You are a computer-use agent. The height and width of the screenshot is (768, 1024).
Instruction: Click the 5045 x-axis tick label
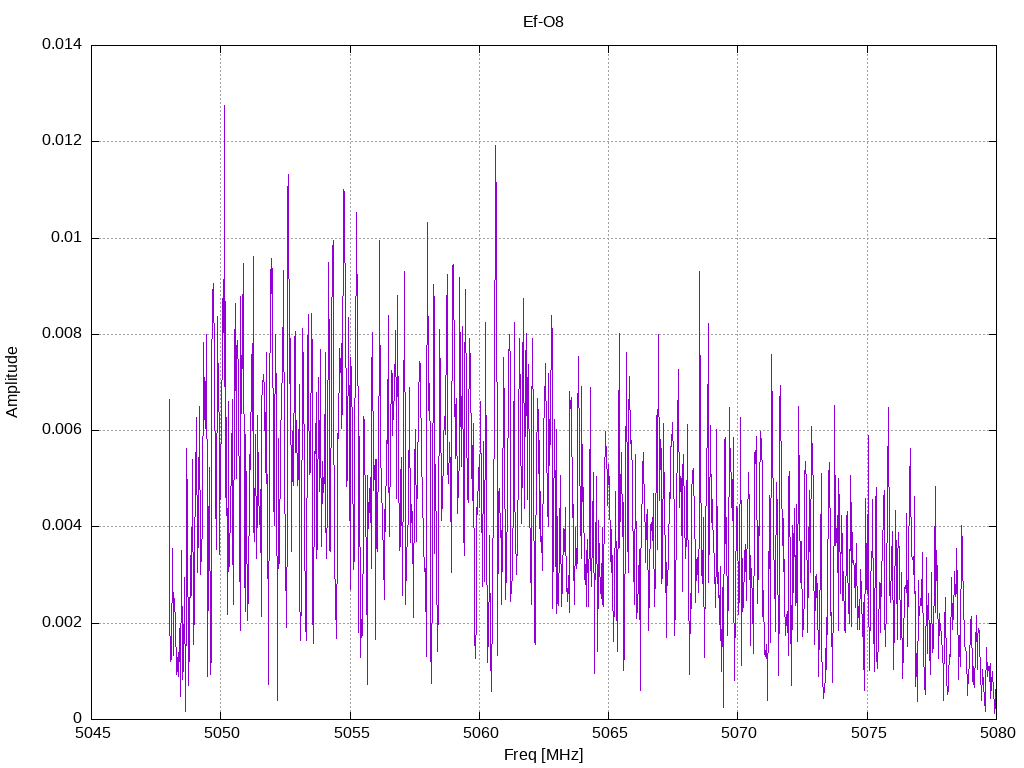92,733
